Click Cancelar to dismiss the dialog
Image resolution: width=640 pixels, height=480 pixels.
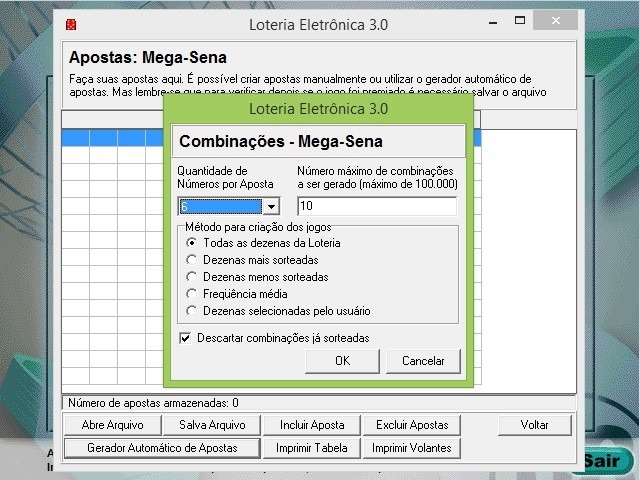coord(423,361)
